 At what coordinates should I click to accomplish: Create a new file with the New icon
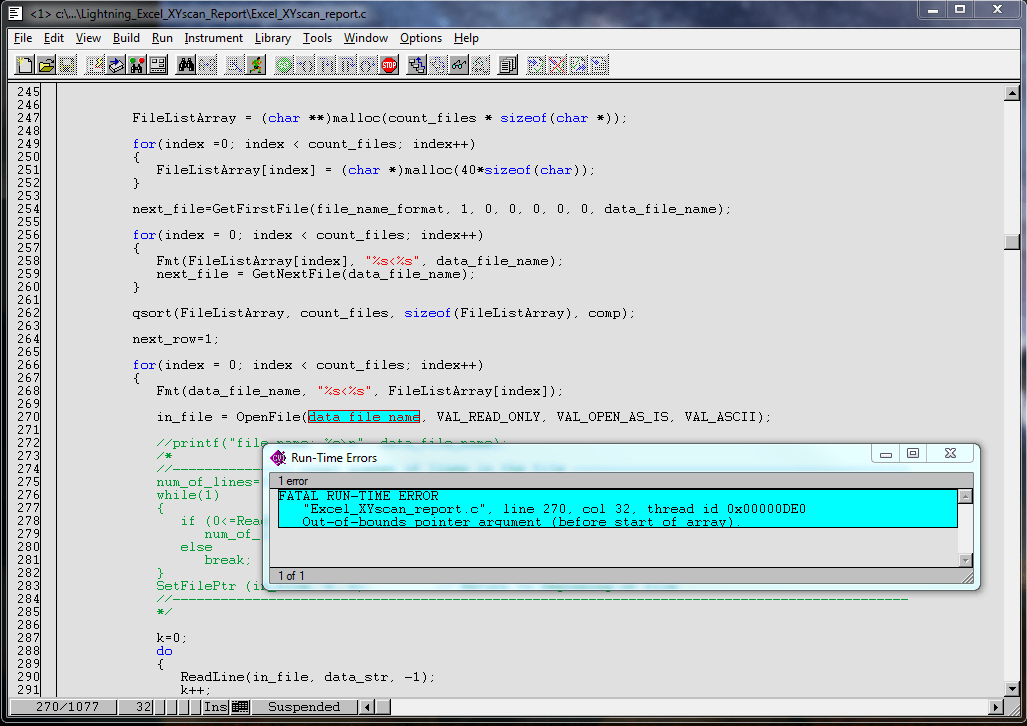point(24,64)
